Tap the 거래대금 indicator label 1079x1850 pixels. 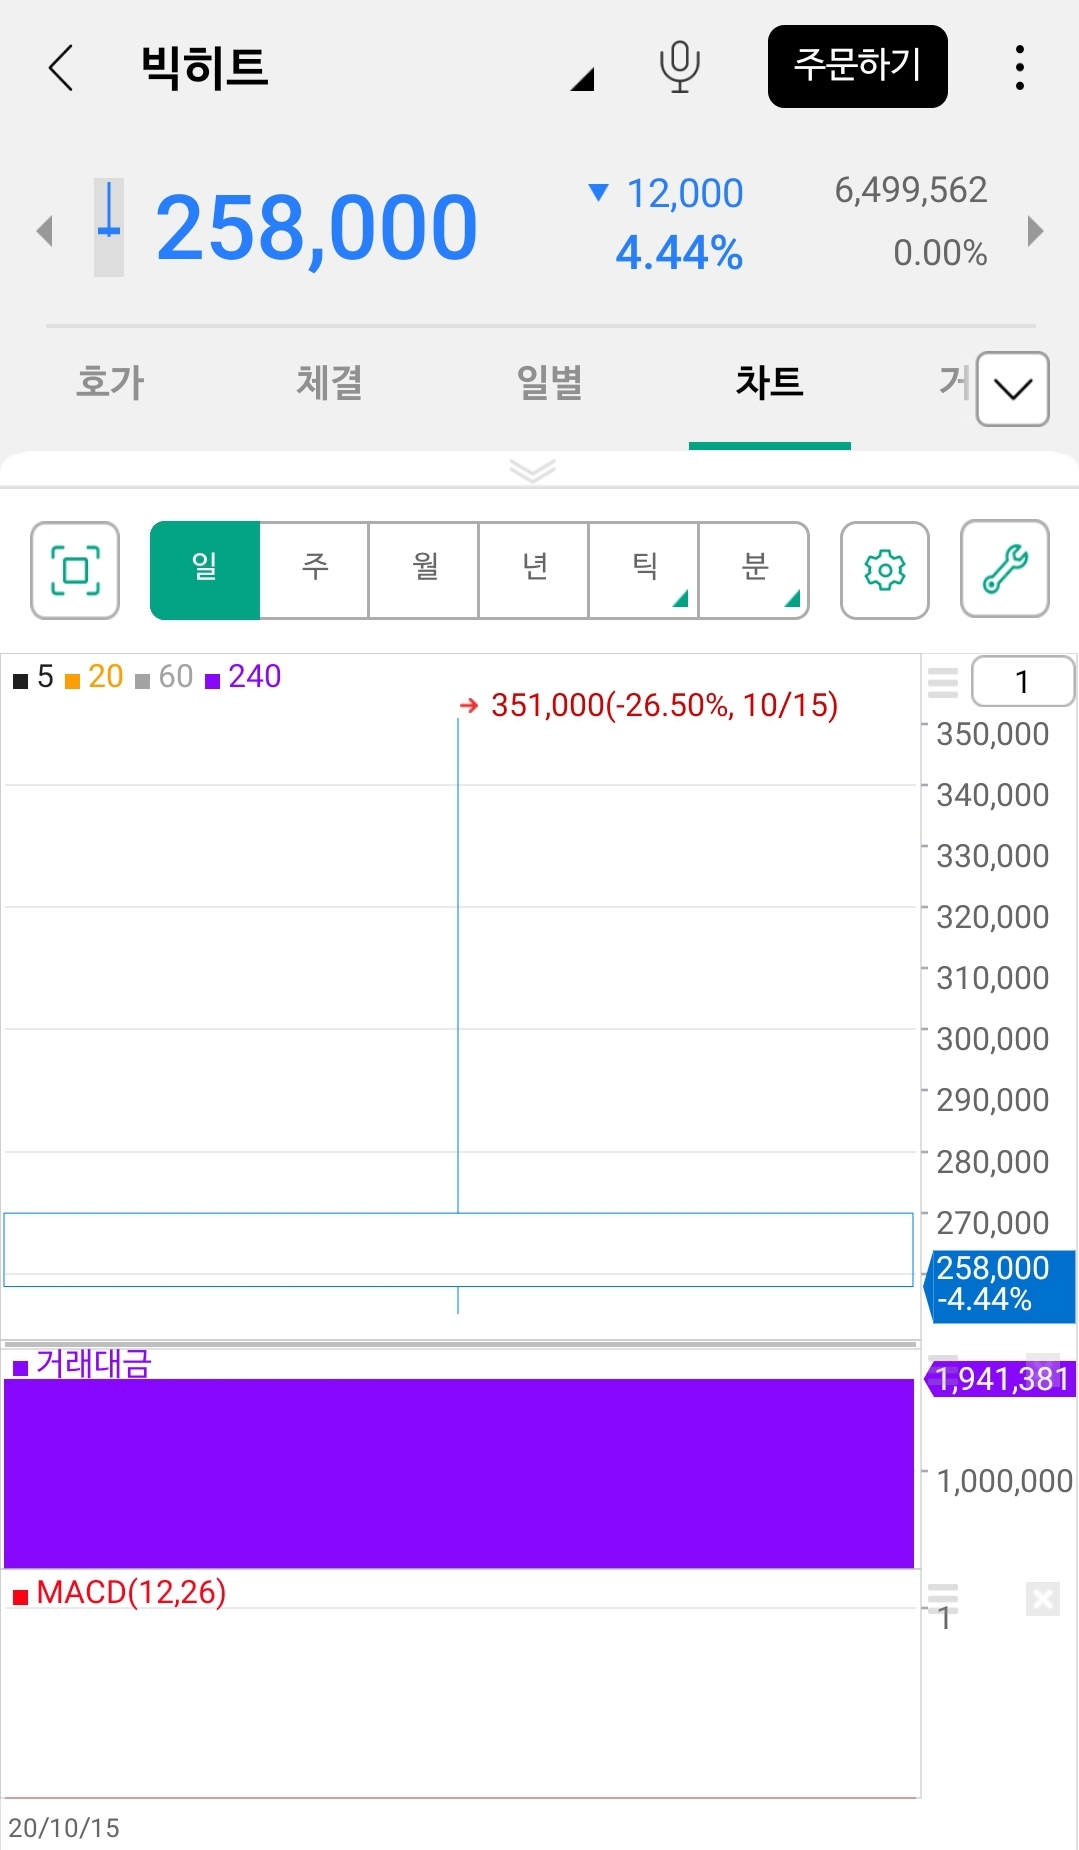pyautogui.click(x=82, y=1364)
